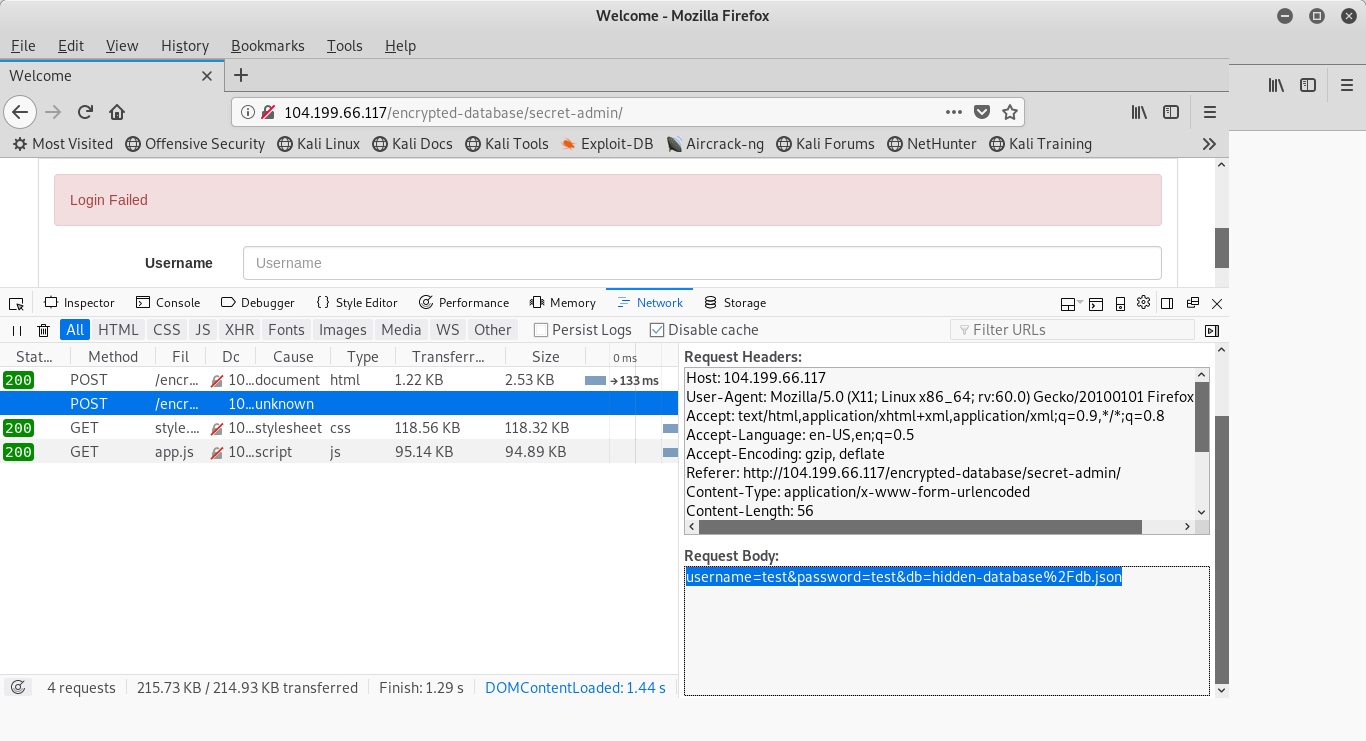Collapse the request details side panel
Image resolution: width=1366 pixels, height=741 pixels.
pyautogui.click(x=1212, y=330)
